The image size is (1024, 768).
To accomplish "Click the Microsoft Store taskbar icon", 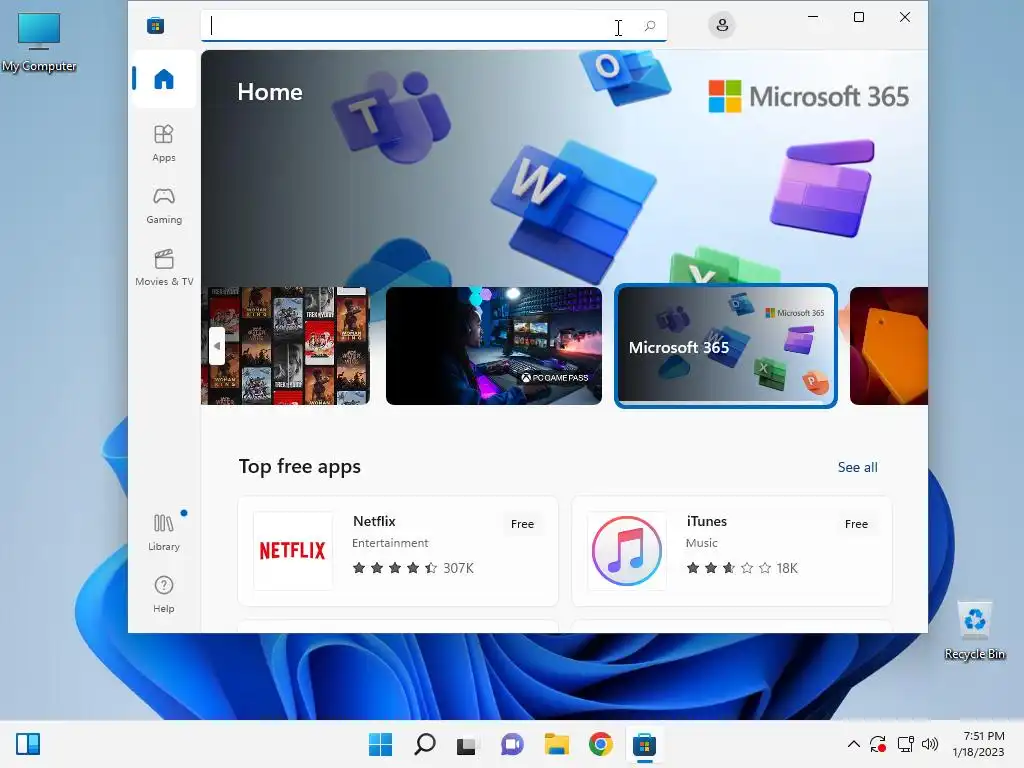I will tap(644, 744).
